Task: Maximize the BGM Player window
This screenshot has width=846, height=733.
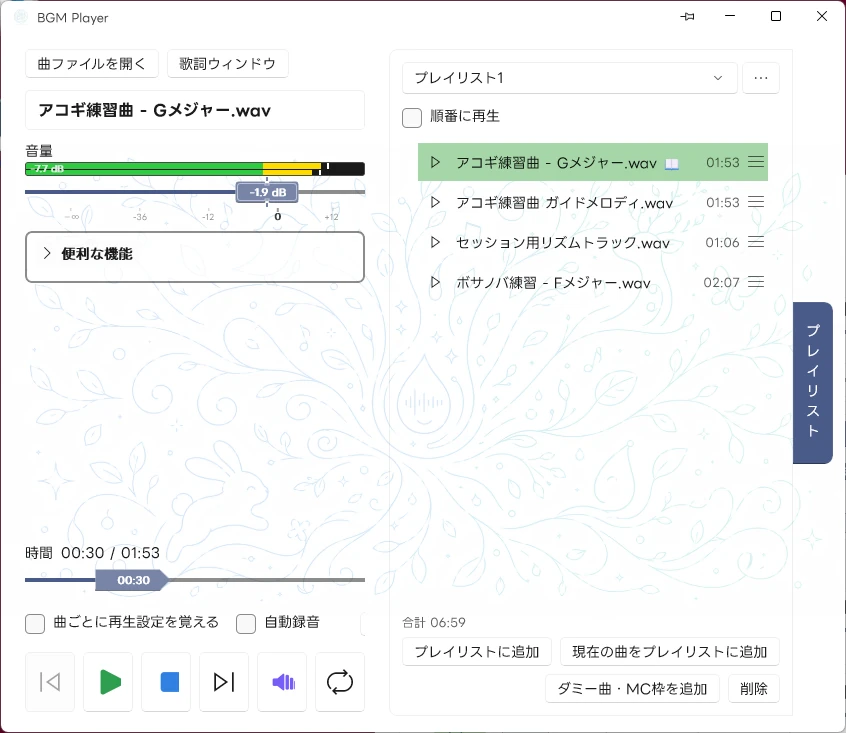Action: (776, 16)
